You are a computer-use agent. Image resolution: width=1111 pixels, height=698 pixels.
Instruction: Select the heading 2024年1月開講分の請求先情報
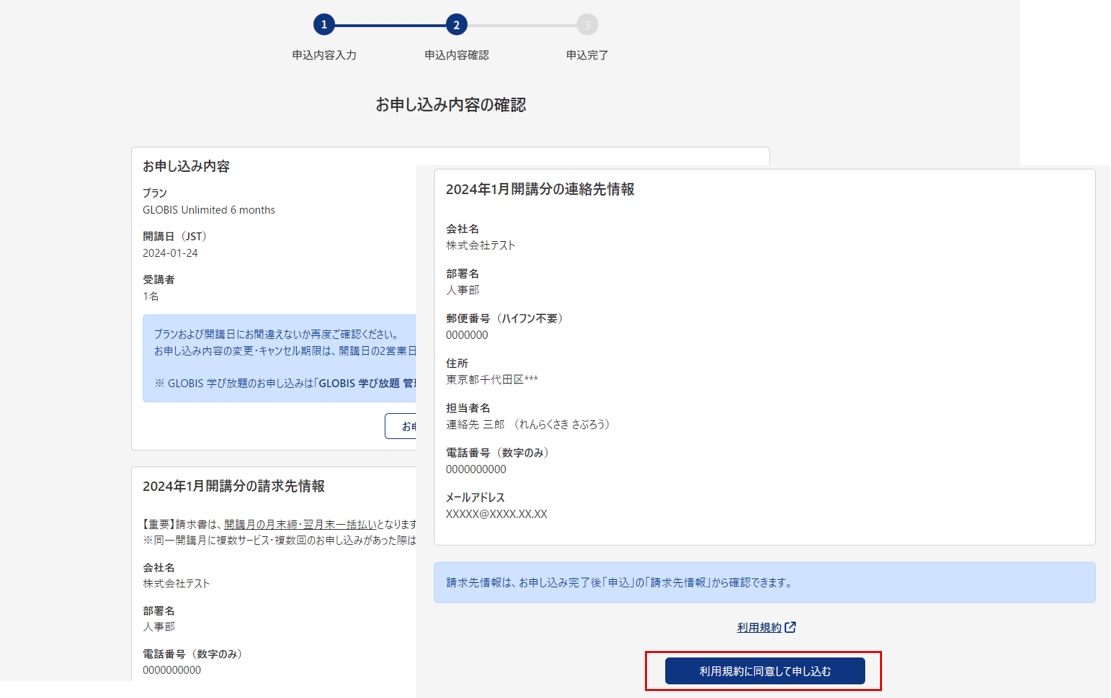click(x=233, y=486)
